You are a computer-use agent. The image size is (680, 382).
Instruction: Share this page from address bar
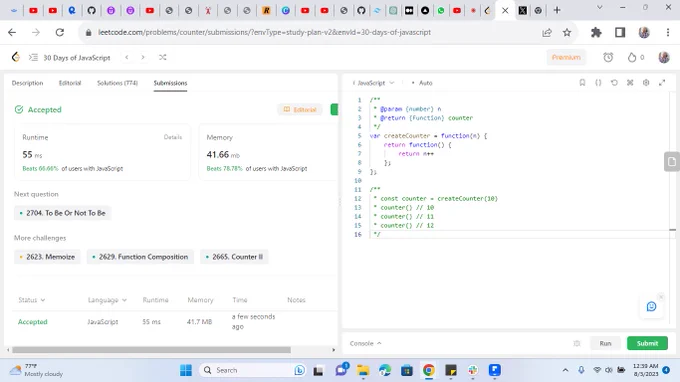click(547, 33)
